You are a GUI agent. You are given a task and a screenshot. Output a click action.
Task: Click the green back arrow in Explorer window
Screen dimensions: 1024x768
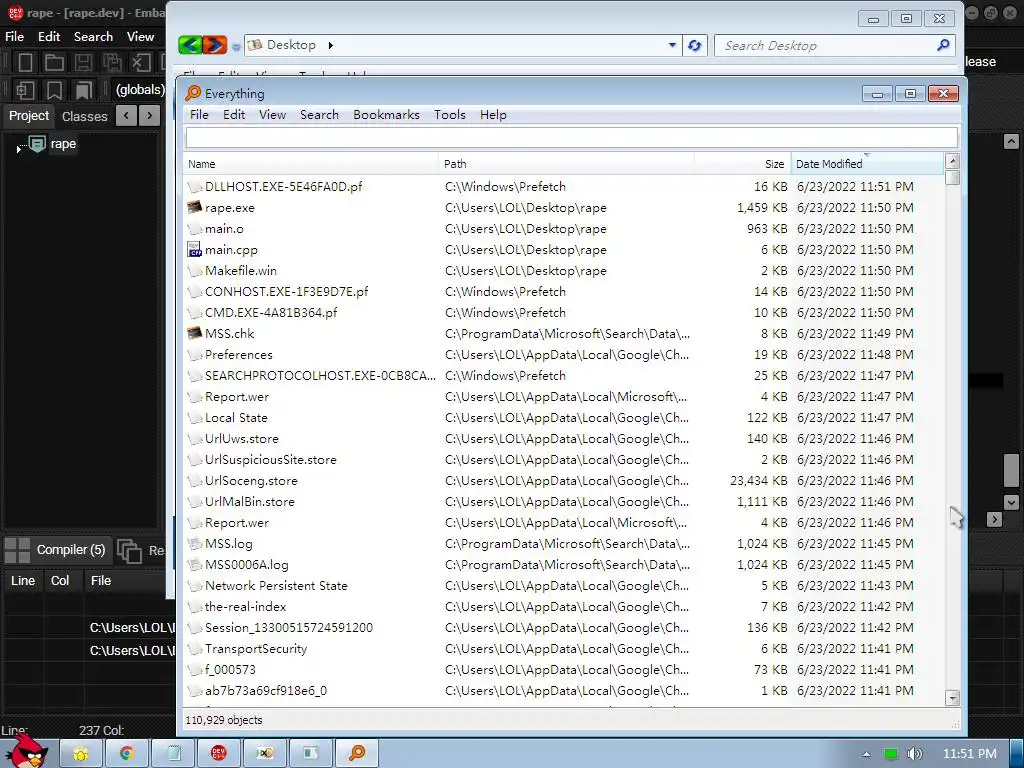(190, 44)
